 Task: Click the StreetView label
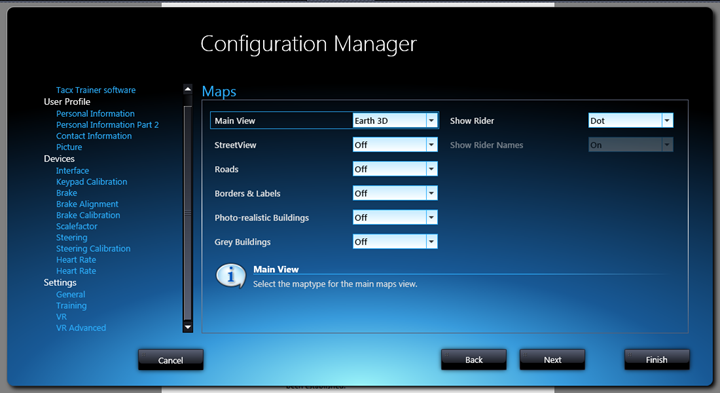pos(235,145)
